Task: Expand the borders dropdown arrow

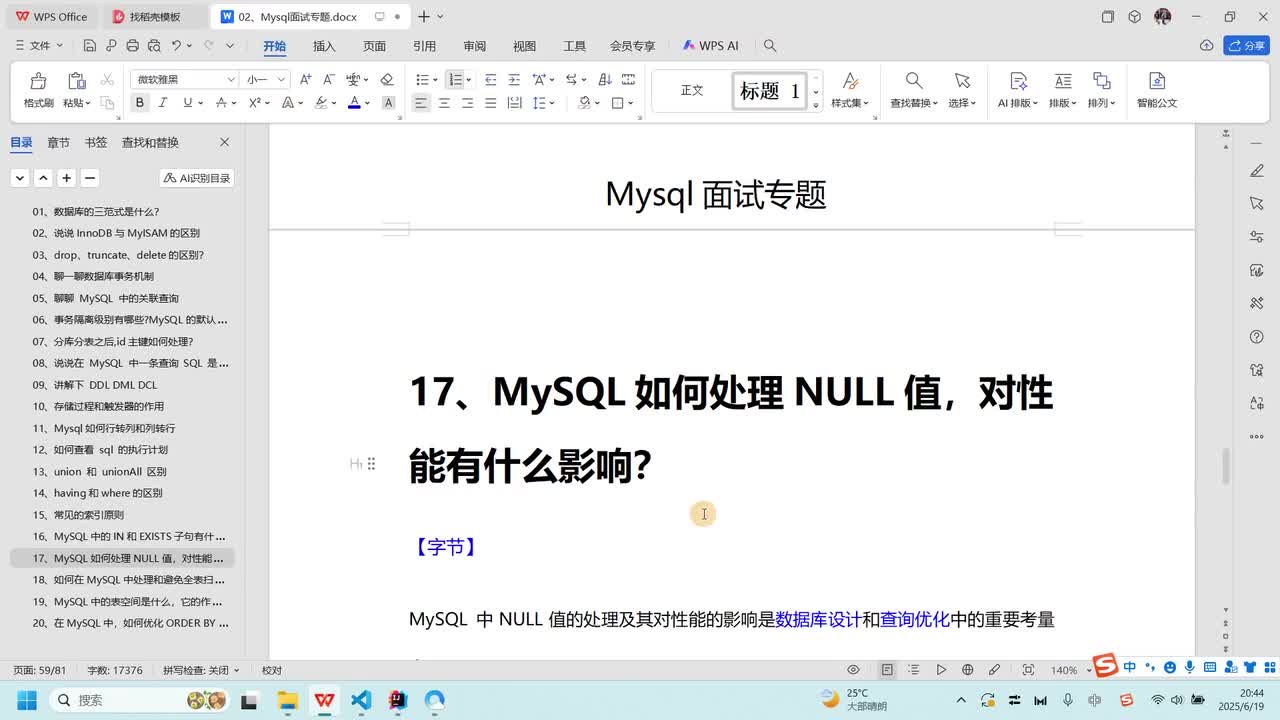Action: [x=632, y=103]
